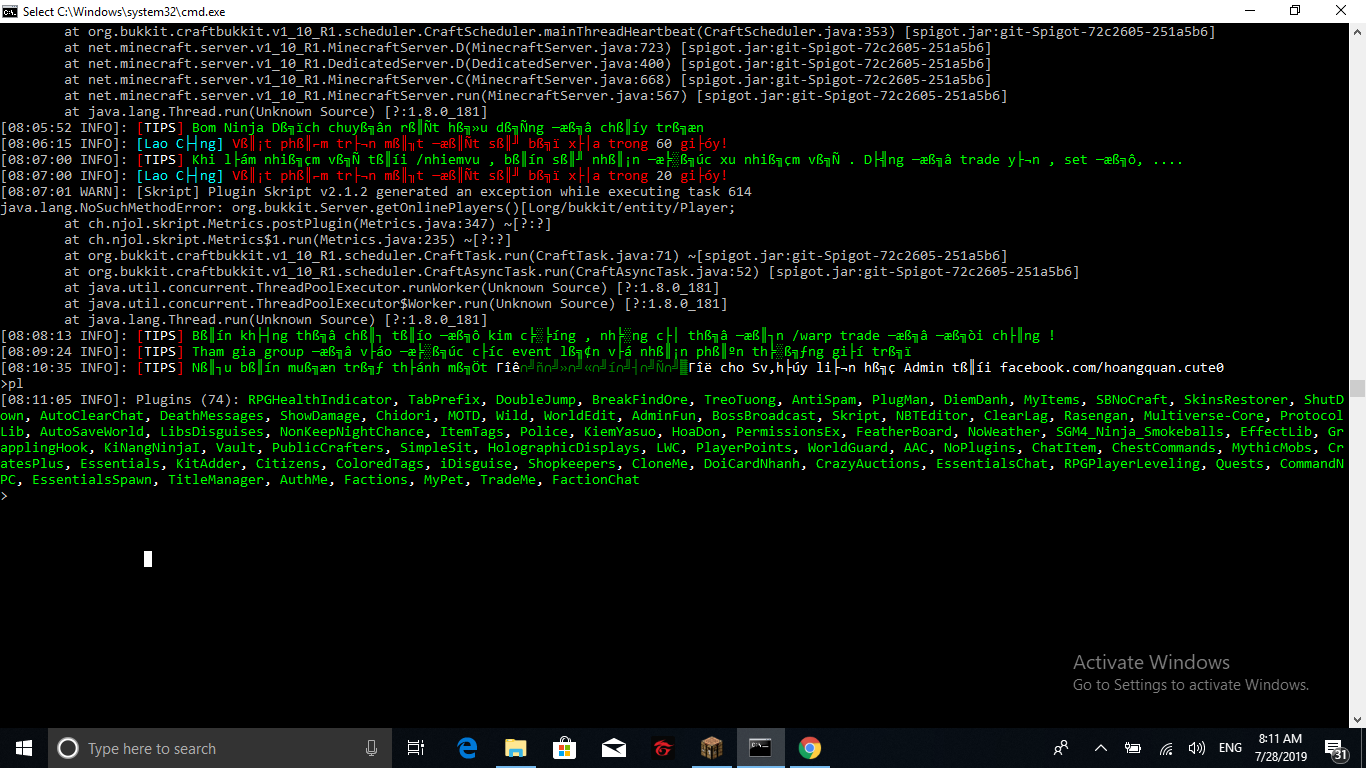The image size is (1366, 768).
Task: Check the battery status tray icon
Action: coord(1133,748)
